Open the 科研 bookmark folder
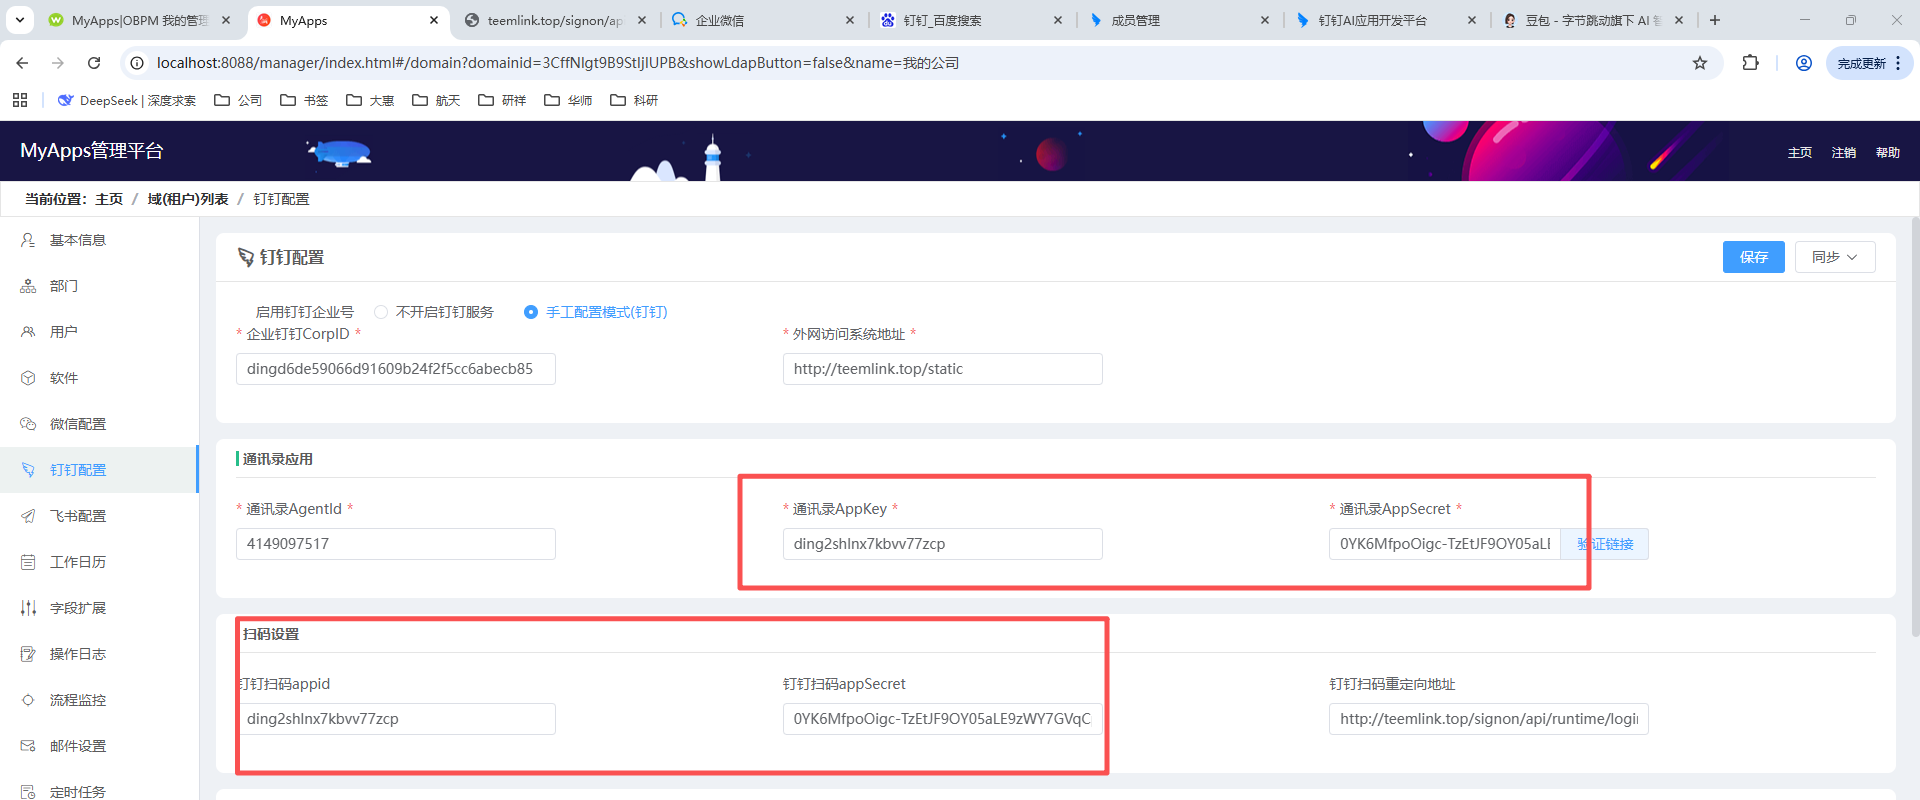Image resolution: width=1920 pixels, height=800 pixels. click(x=634, y=100)
